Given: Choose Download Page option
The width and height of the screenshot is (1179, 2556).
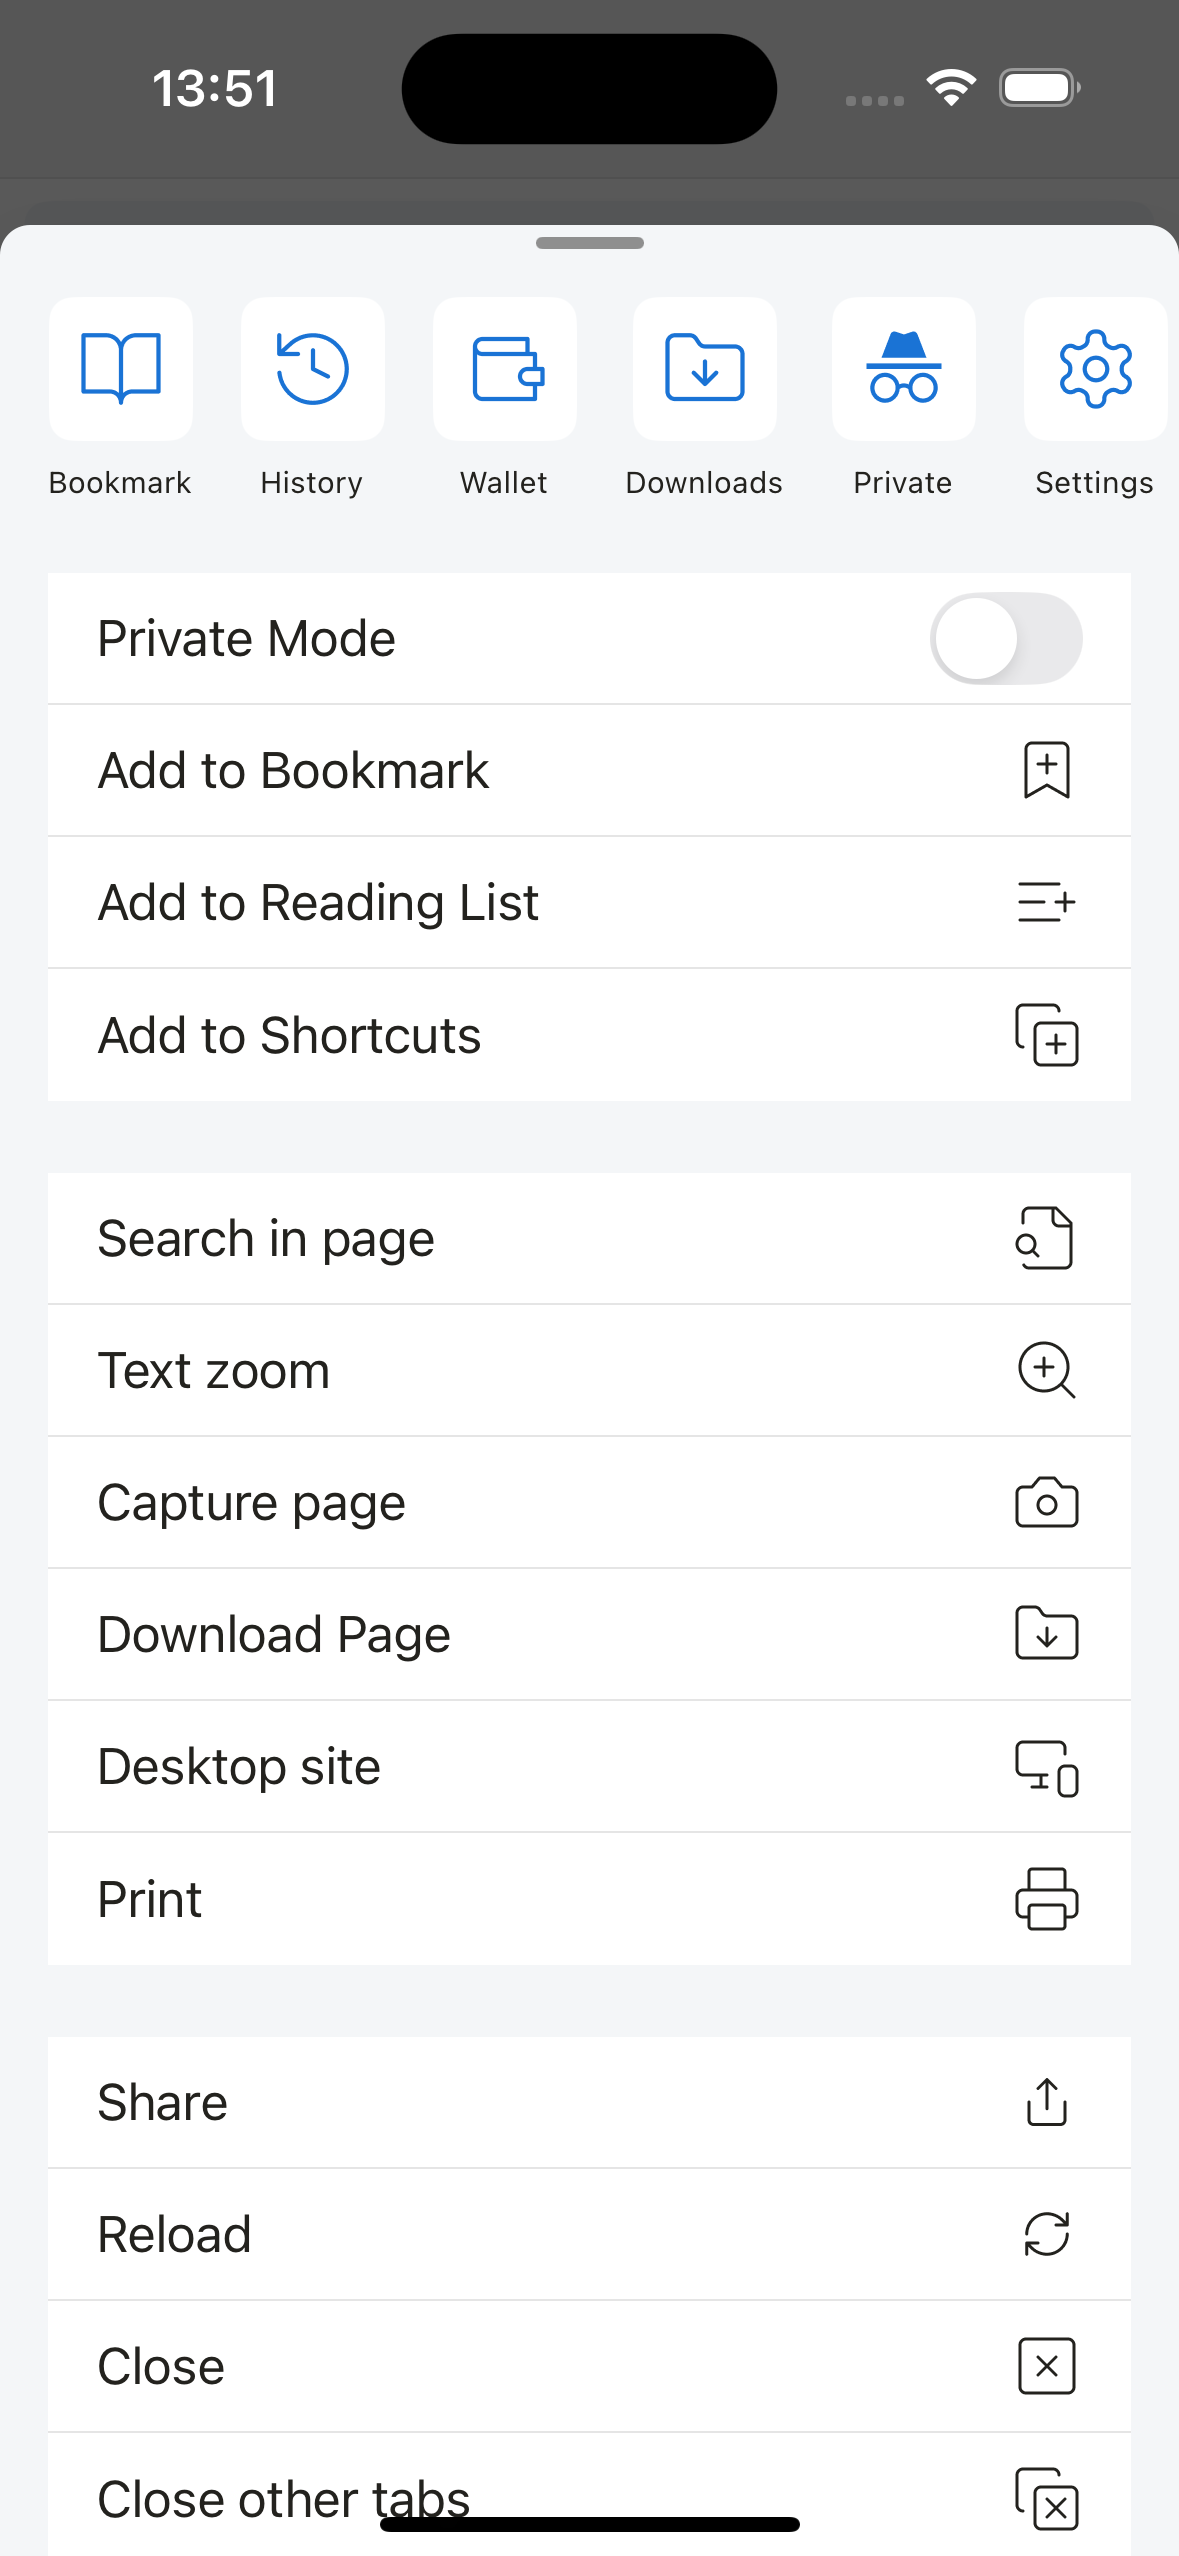Looking at the screenshot, I should pos(589,1635).
